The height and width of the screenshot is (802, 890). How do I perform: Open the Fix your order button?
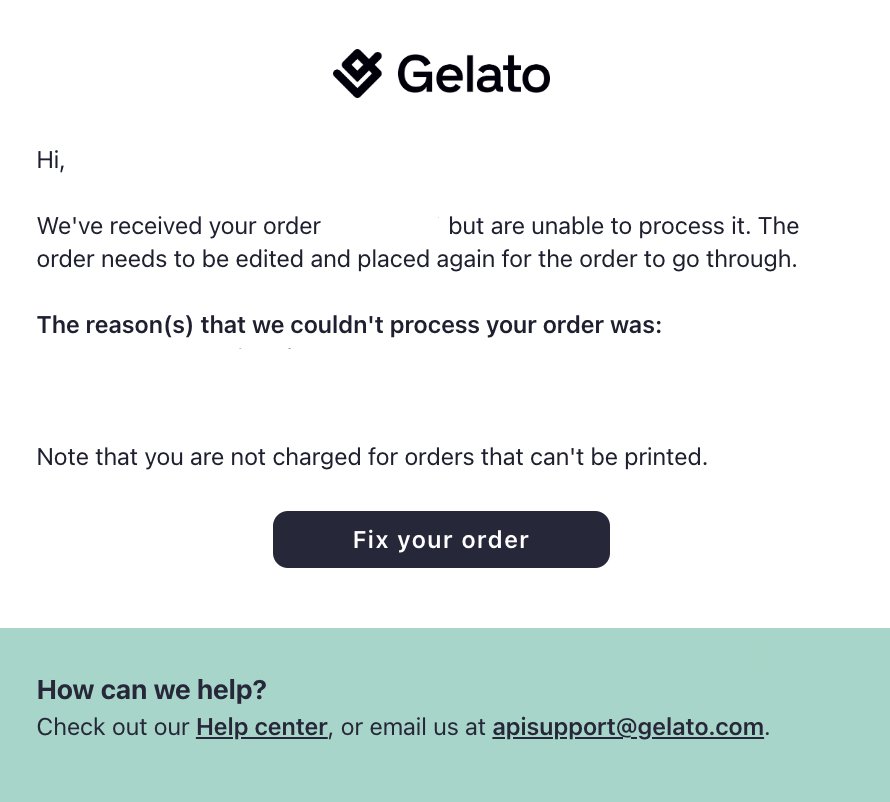(x=441, y=539)
